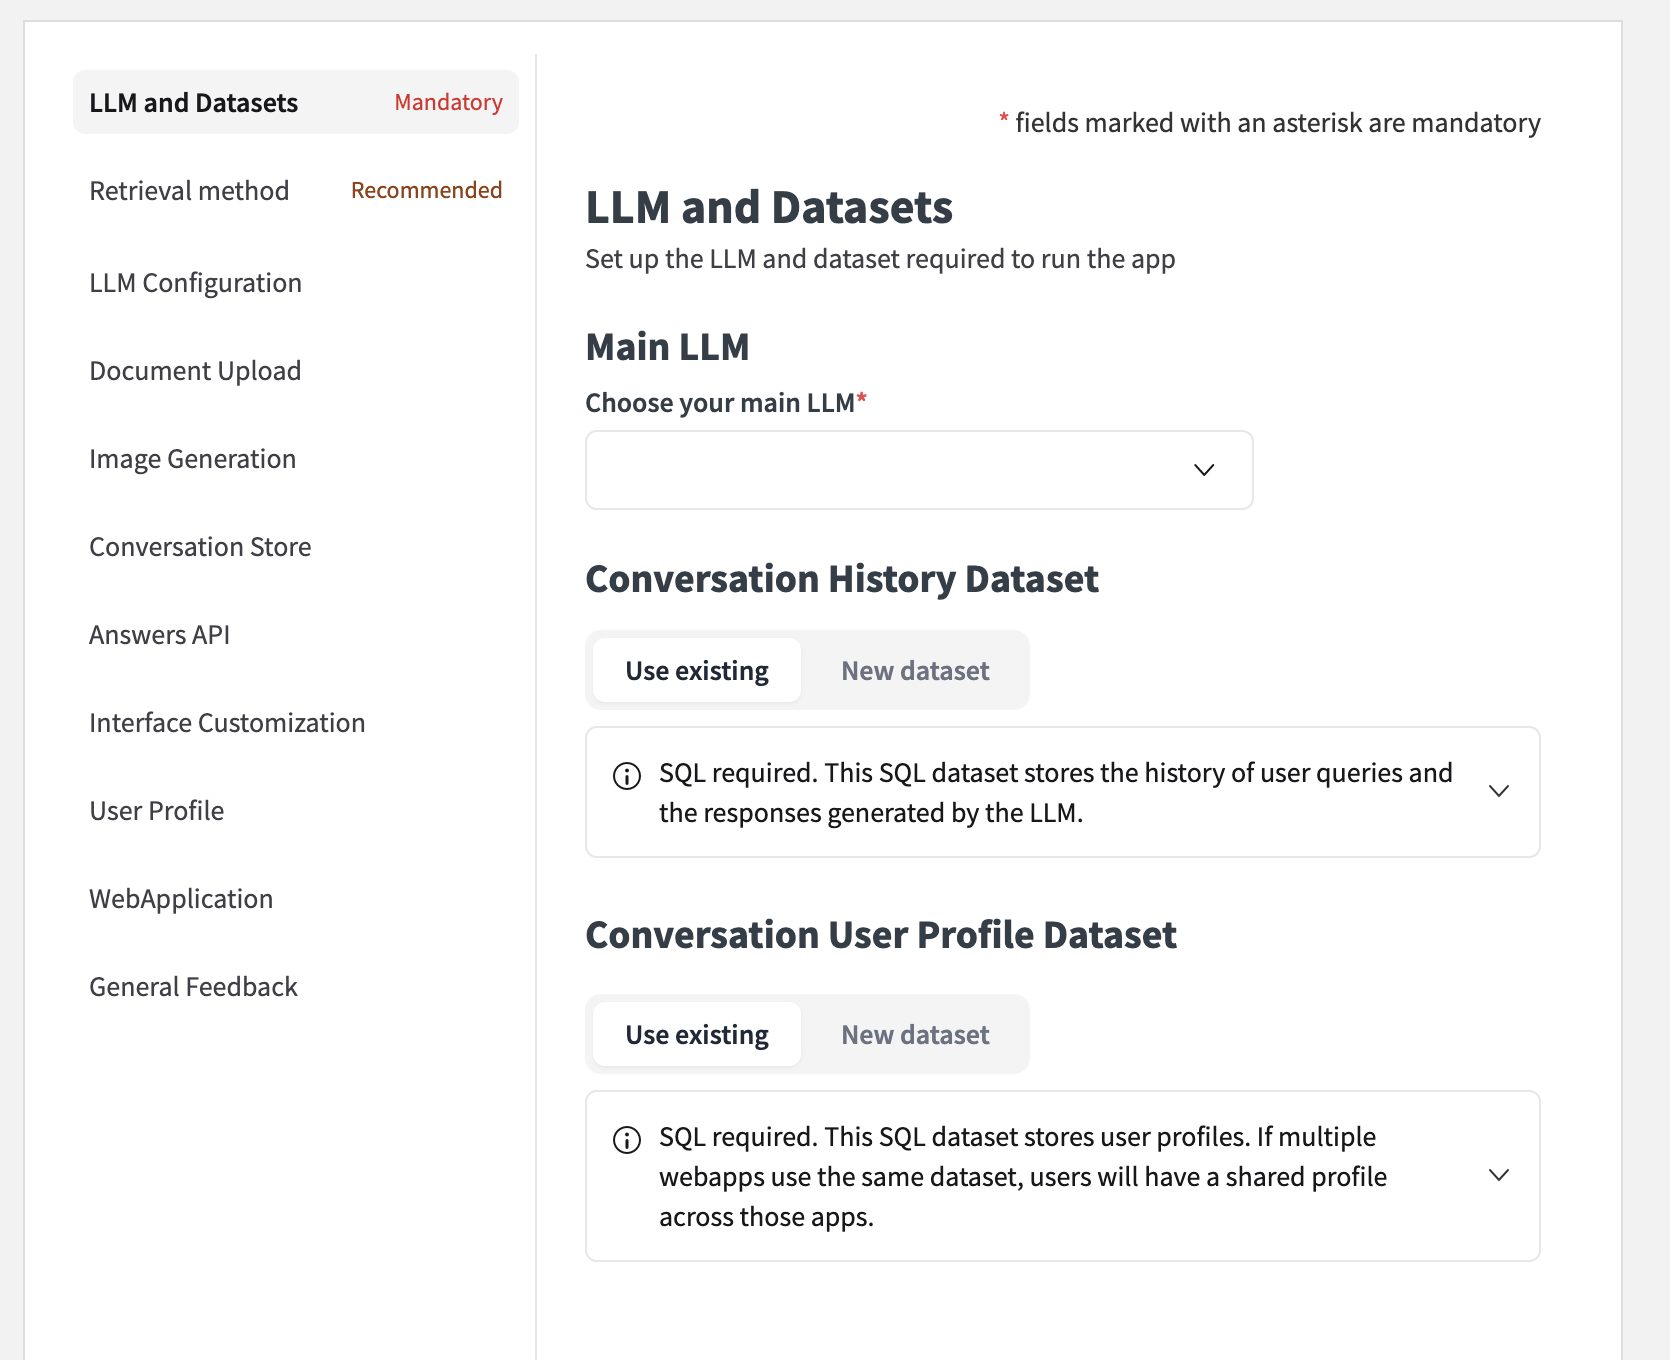Screen dimensions: 1670x1360
Task: Expand the User Profile dataset selector chevron
Action: (1498, 1175)
